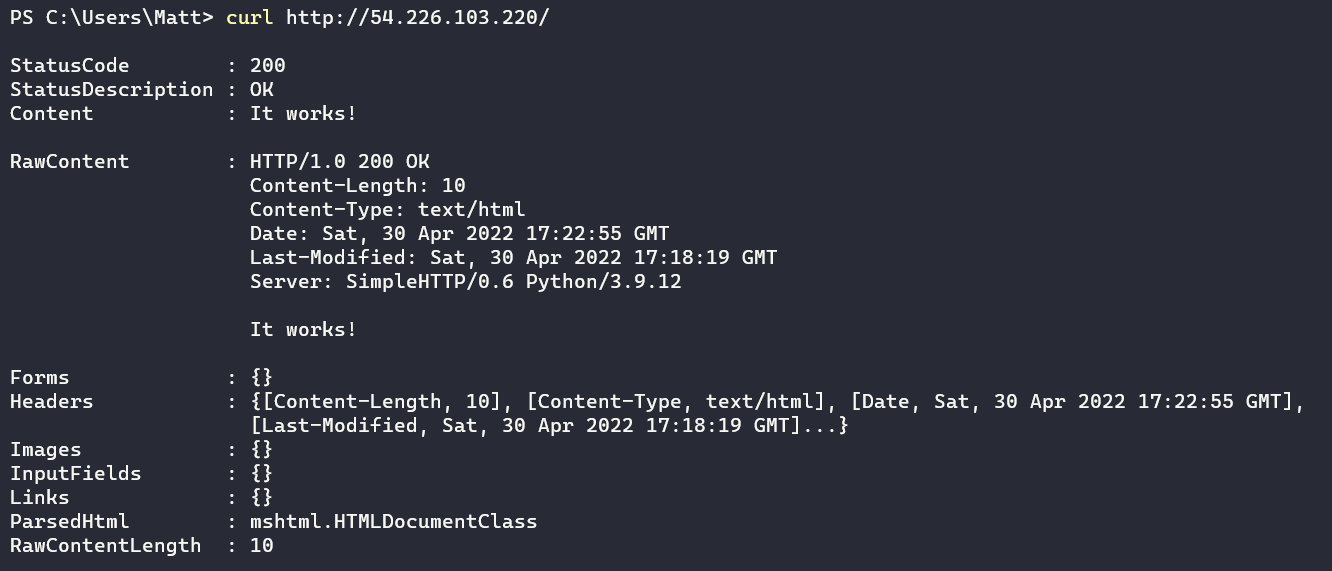Click the Date: Sat, 30 Apr 2022 17:22:55 line
Viewport: 1332px width, 571px height.
[459, 234]
